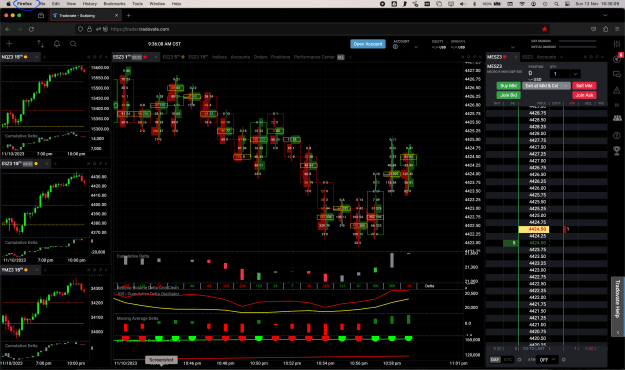This screenshot has width=625, height=370.
Task: Click the Buy Mkt button
Action: pyautogui.click(x=509, y=86)
